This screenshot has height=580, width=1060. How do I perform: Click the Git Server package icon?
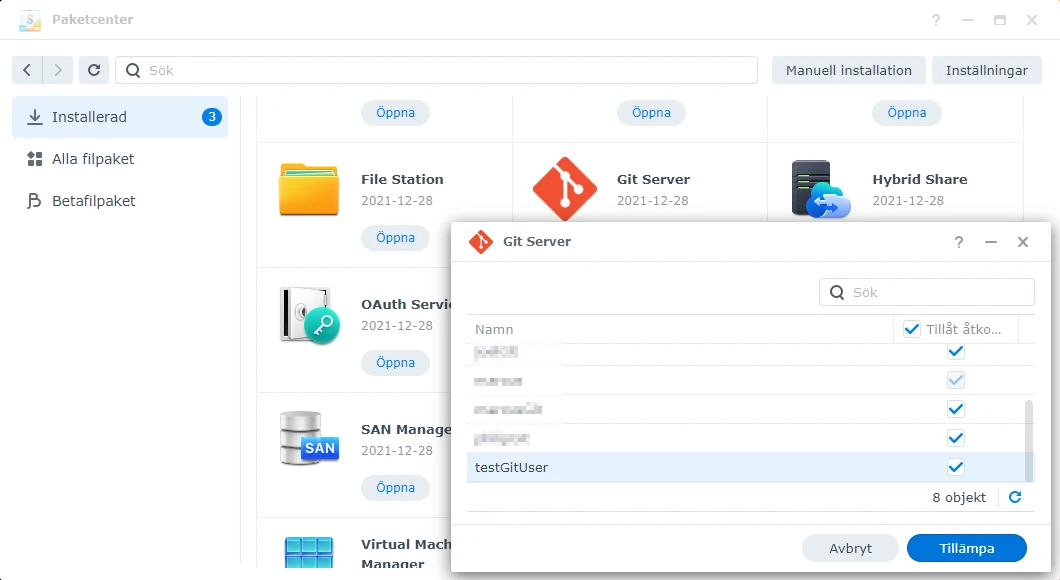pyautogui.click(x=564, y=186)
